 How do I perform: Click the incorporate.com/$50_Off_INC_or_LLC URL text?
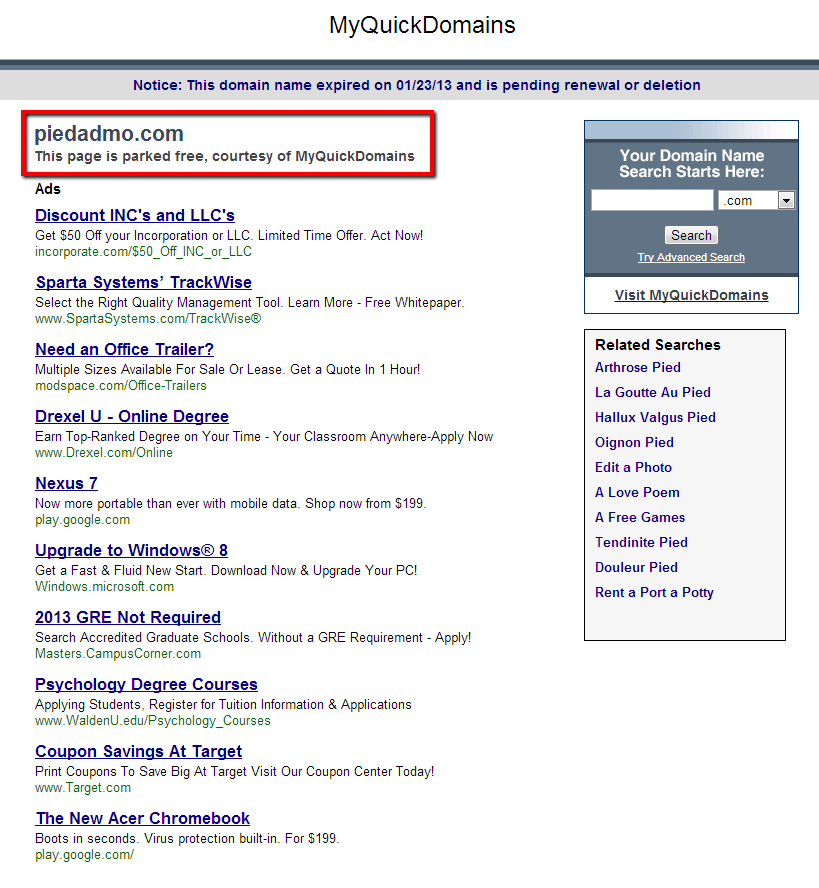tap(143, 251)
